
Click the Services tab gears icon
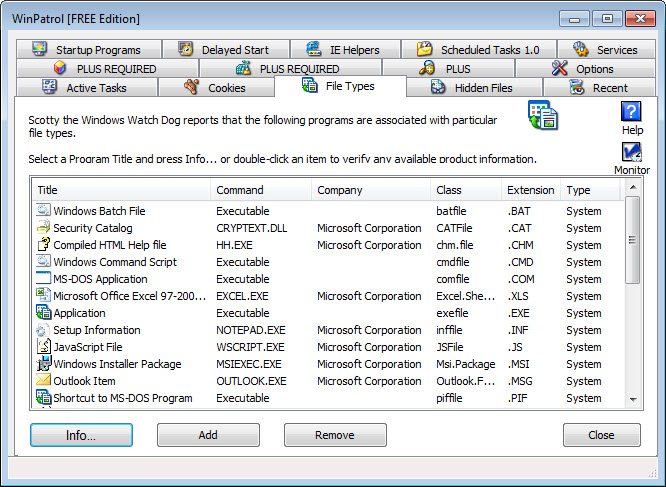click(581, 49)
